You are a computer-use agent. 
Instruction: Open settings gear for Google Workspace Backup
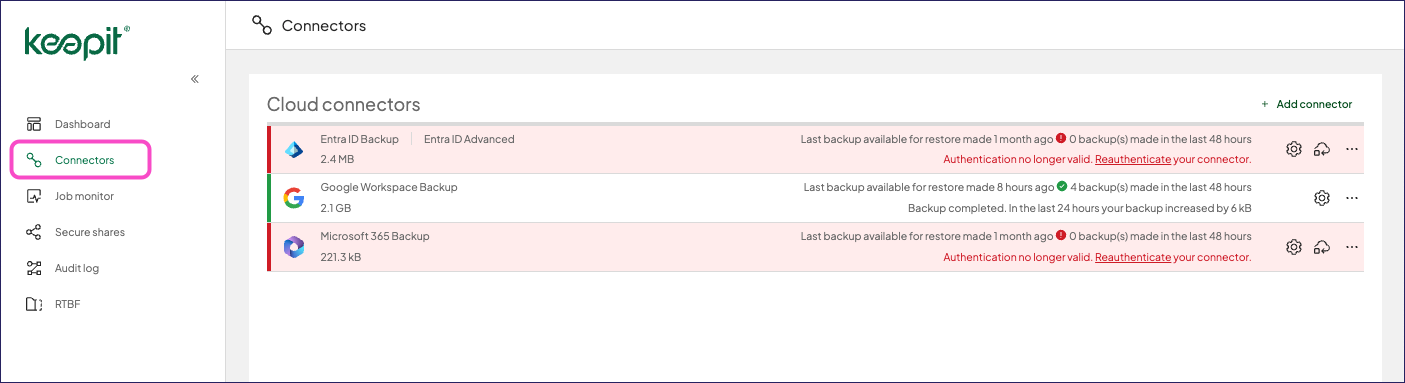click(x=1322, y=198)
